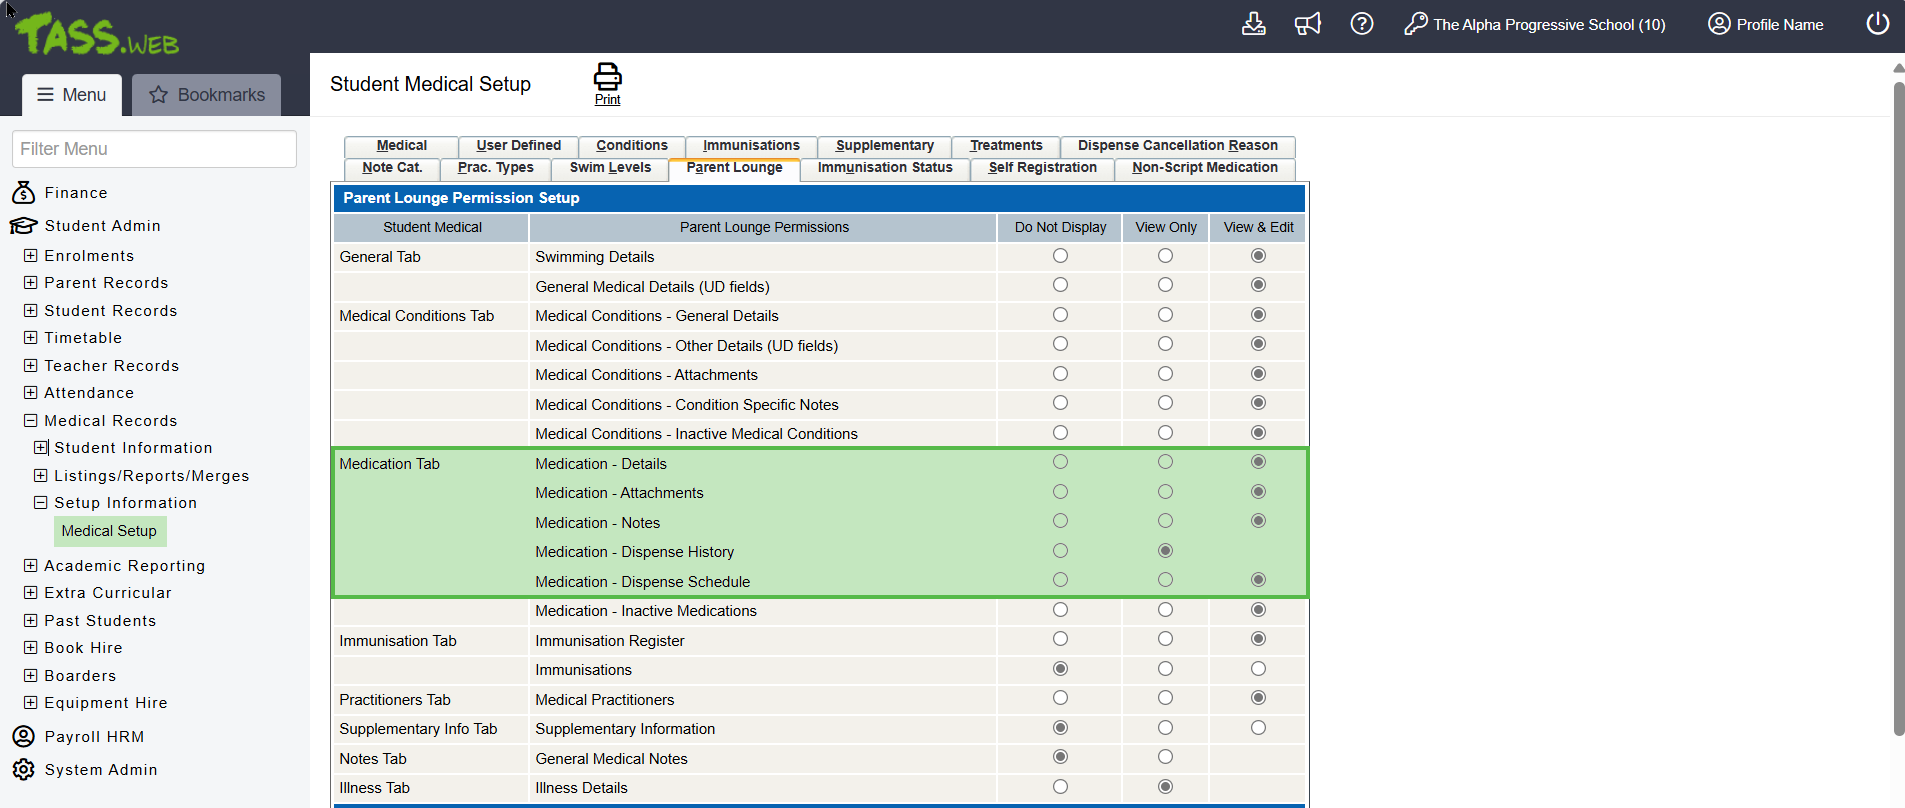
Task: Open the Bookmarks panel
Action: (x=207, y=95)
